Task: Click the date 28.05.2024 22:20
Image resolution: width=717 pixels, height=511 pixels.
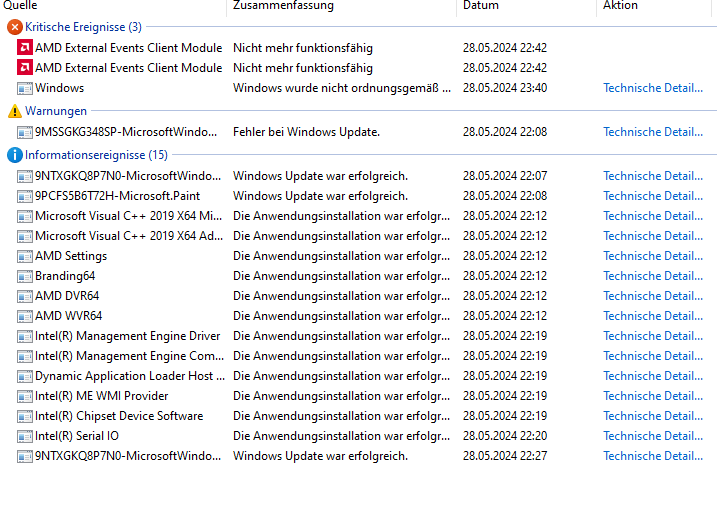Action: click(x=505, y=436)
